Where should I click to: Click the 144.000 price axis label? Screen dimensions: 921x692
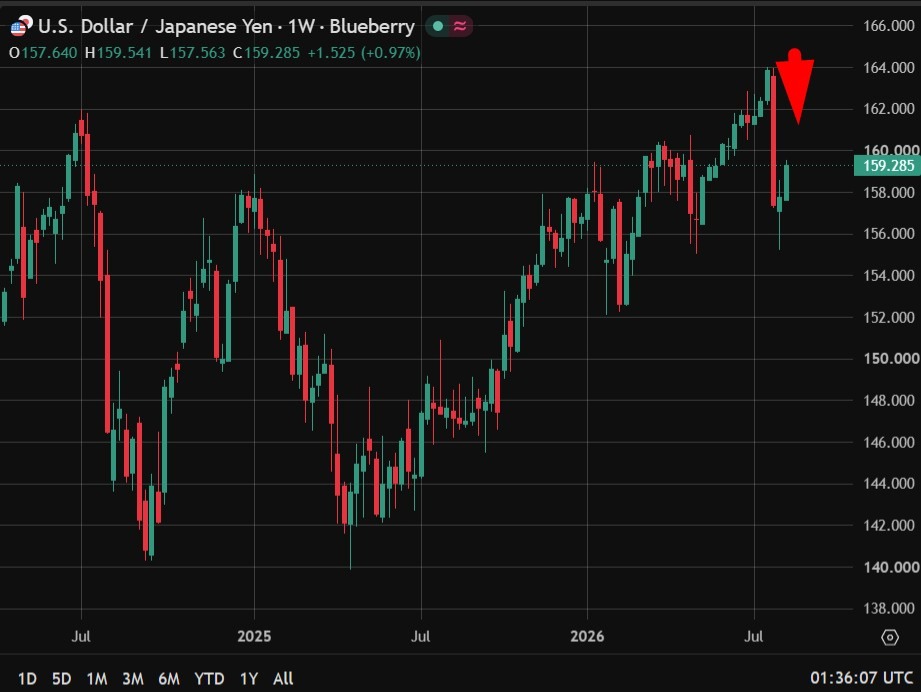coord(888,483)
